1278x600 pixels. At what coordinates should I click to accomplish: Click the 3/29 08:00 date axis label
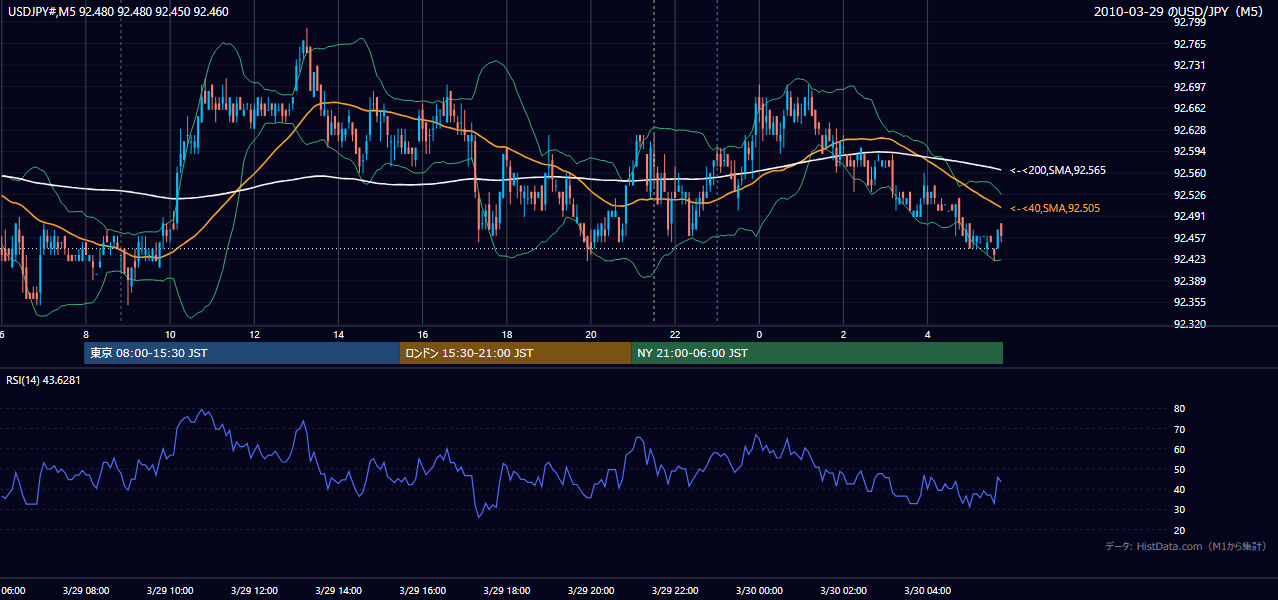(x=86, y=590)
